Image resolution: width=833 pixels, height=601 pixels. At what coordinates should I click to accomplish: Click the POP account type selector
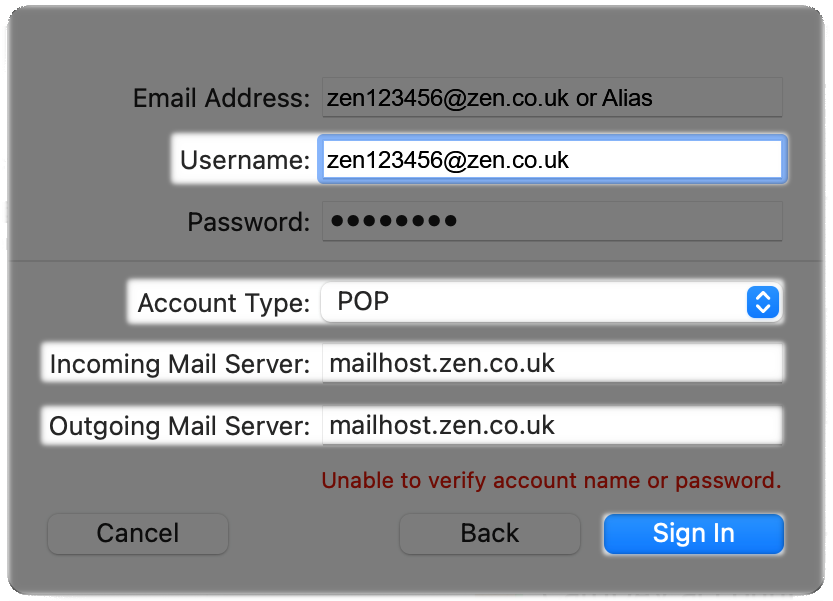tap(550, 302)
